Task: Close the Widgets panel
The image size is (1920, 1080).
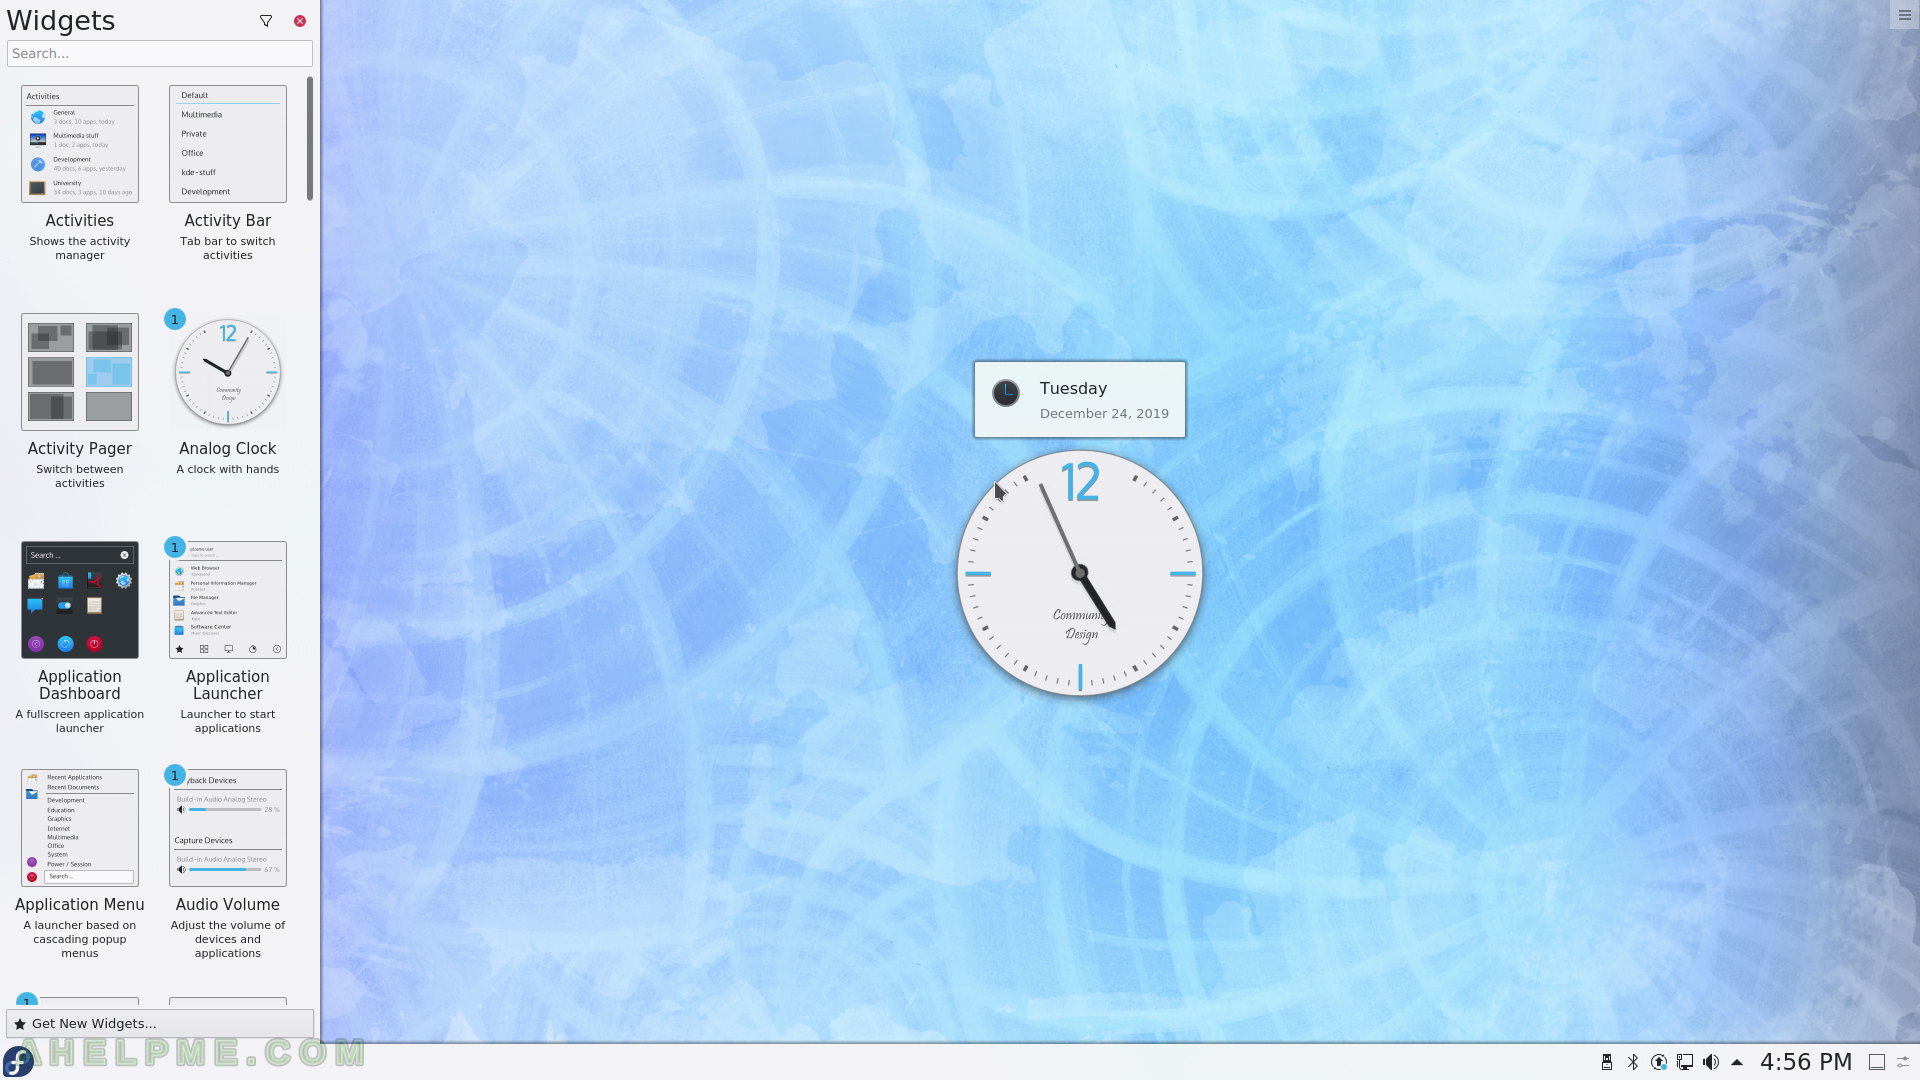Action: point(300,21)
